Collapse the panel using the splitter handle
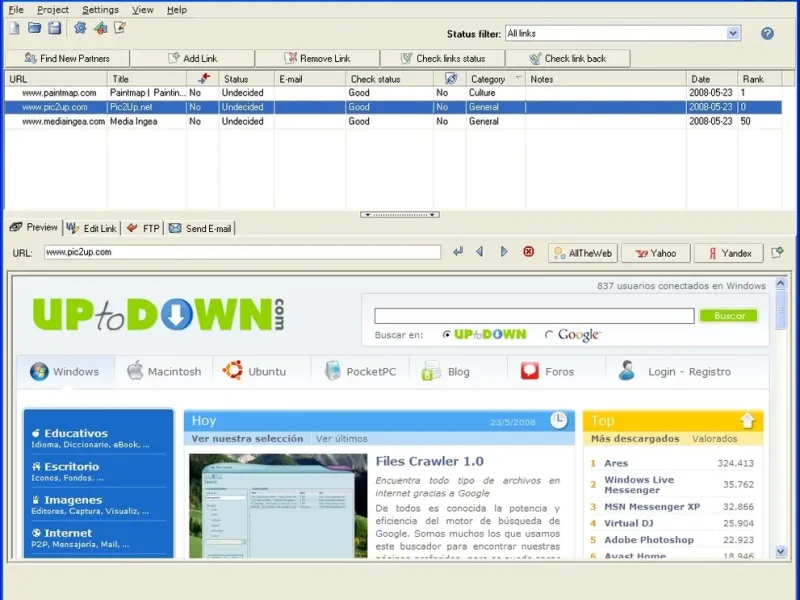 pos(399,215)
